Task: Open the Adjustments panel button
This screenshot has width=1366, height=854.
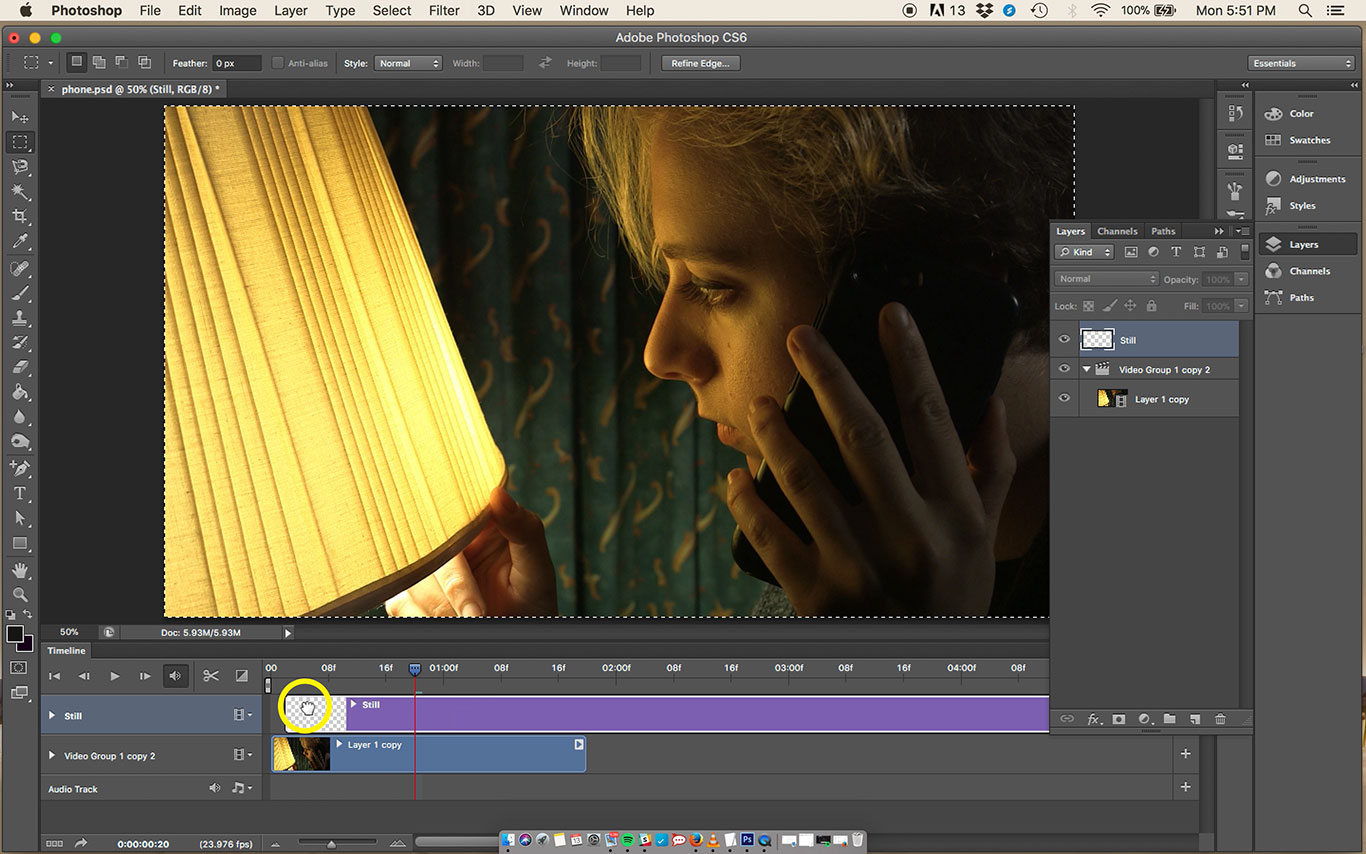Action: click(1307, 179)
